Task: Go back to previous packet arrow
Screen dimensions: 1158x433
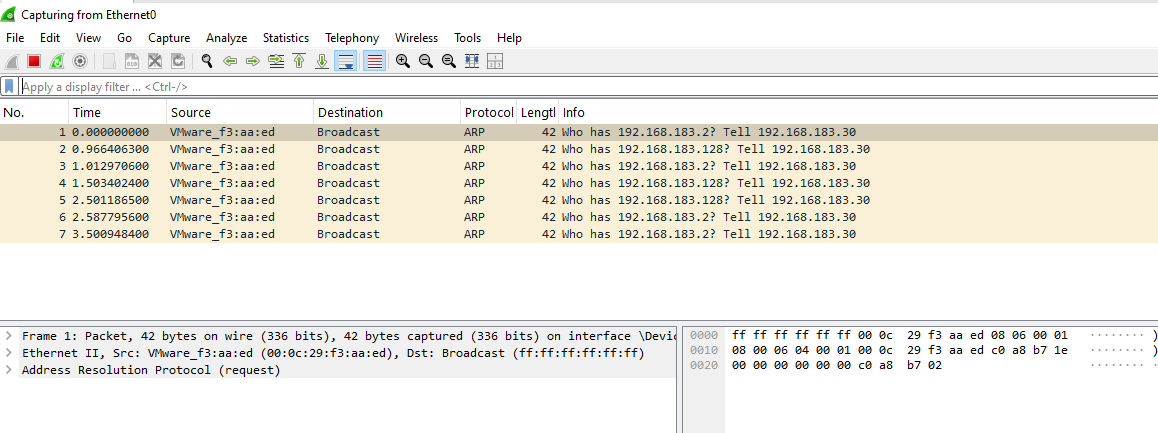Action: [230, 61]
